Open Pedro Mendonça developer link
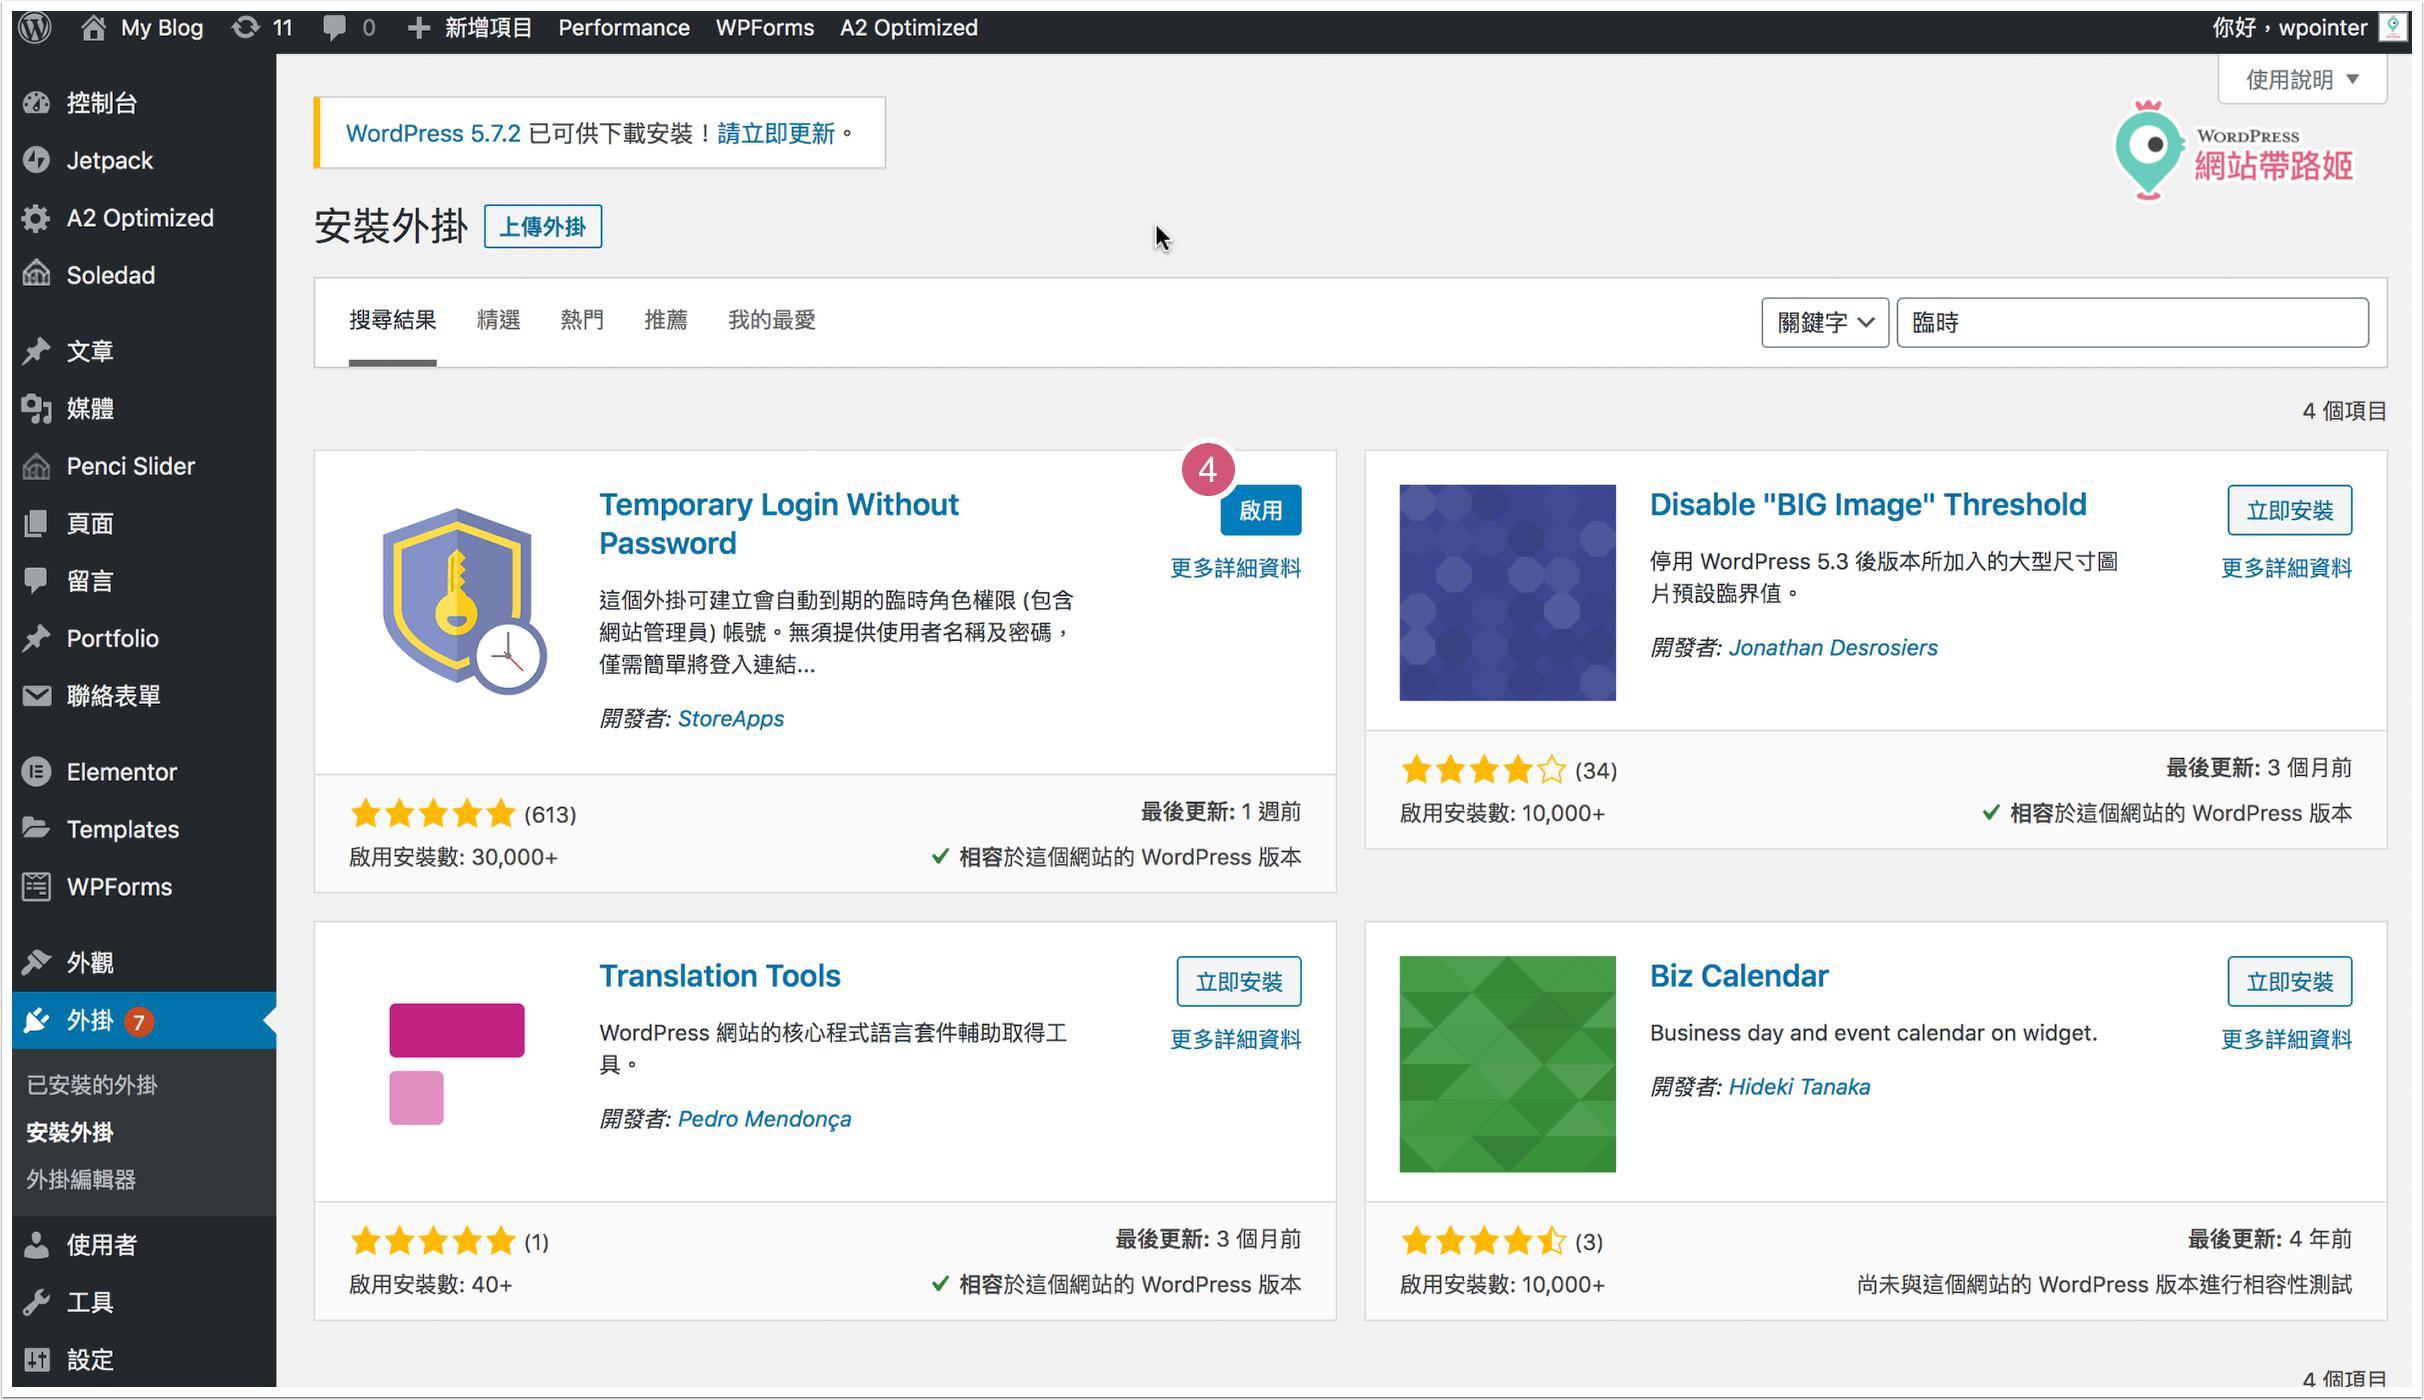The height and width of the screenshot is (1400, 2424). click(x=765, y=1119)
